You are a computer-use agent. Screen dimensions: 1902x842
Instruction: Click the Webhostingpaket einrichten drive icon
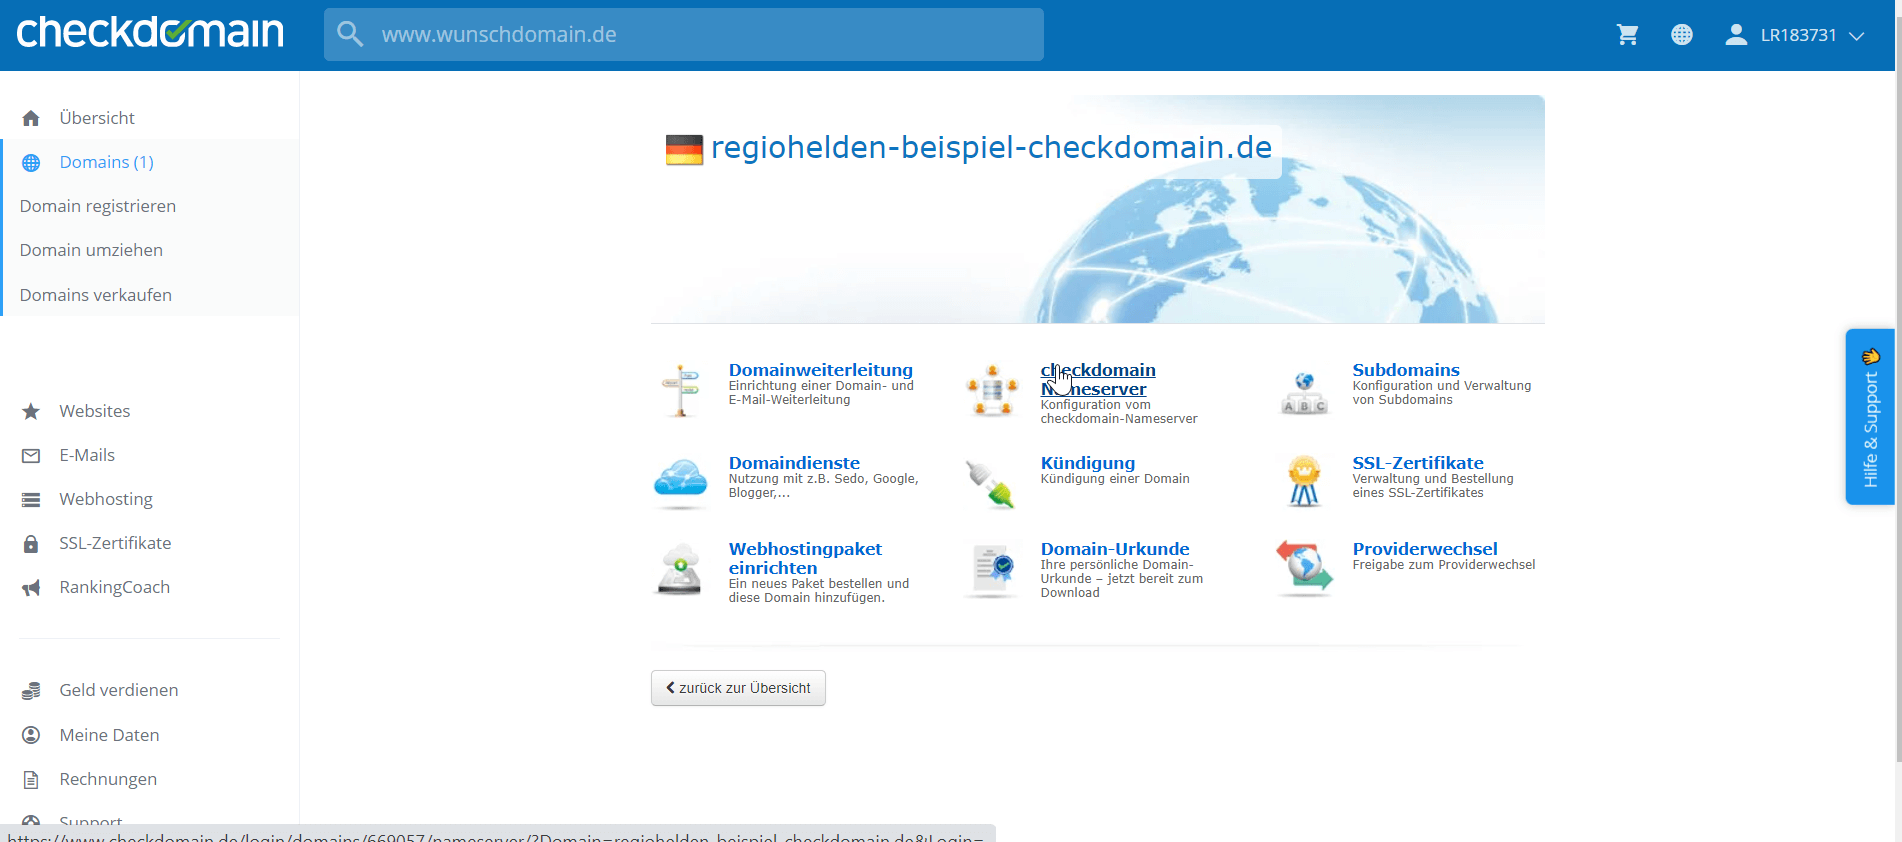click(680, 569)
